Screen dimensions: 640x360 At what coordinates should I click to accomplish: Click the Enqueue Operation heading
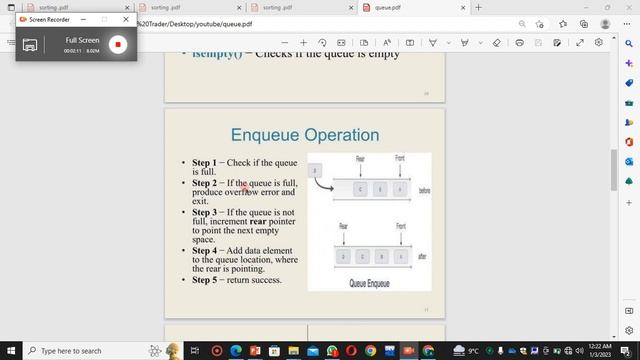click(x=305, y=135)
